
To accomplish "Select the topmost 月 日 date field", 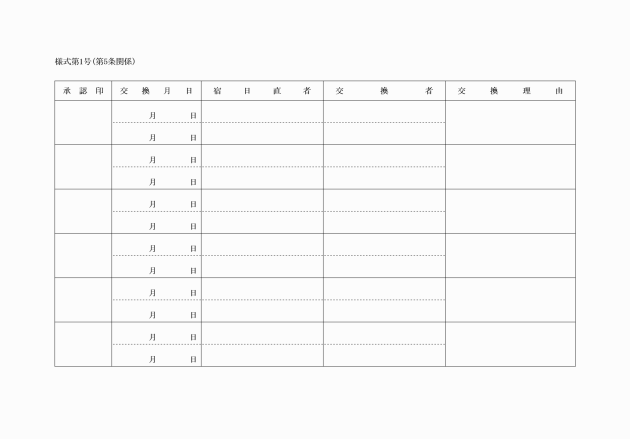I will click(156, 112).
